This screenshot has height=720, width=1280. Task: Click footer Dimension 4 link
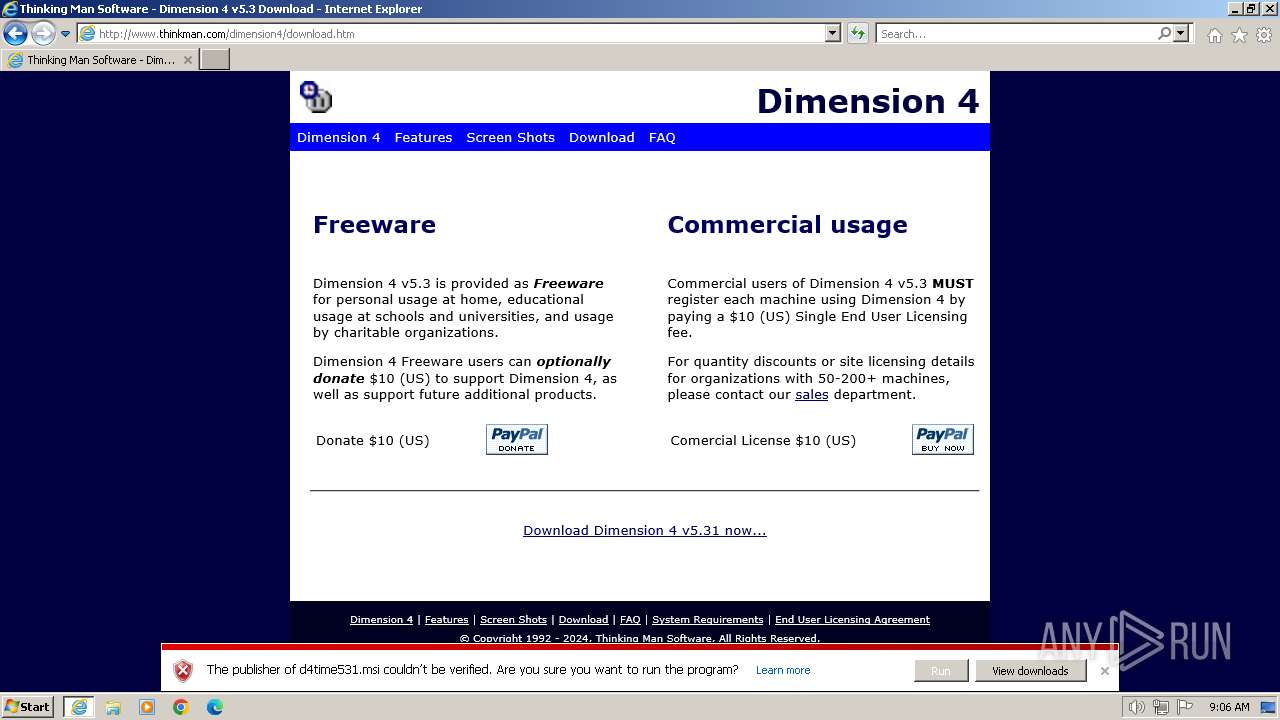point(381,619)
